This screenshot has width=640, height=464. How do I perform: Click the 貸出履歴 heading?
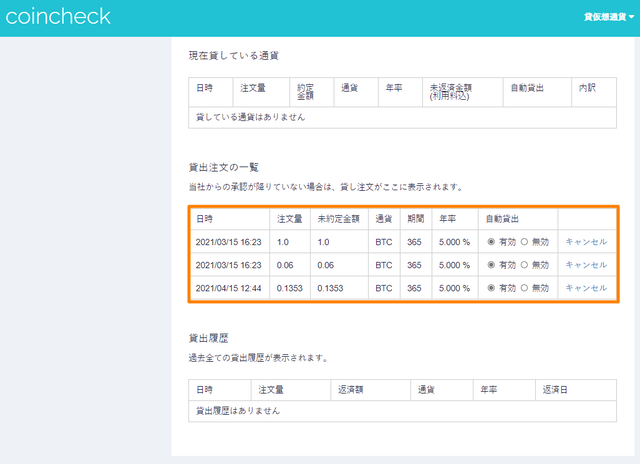[x=208, y=338]
